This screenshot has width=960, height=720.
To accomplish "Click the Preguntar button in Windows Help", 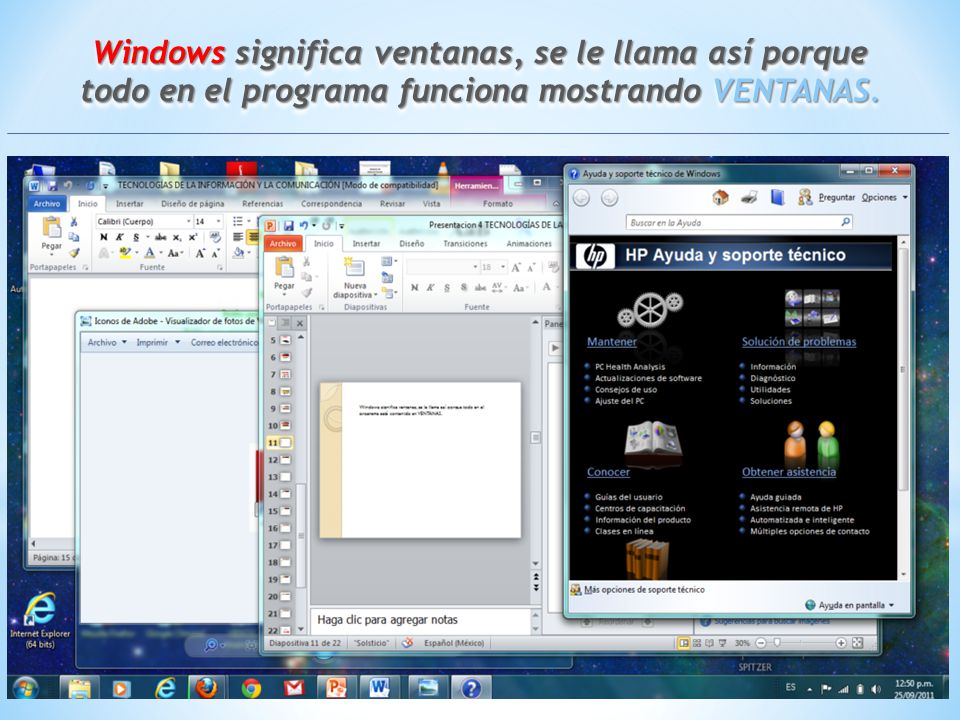I will [827, 197].
